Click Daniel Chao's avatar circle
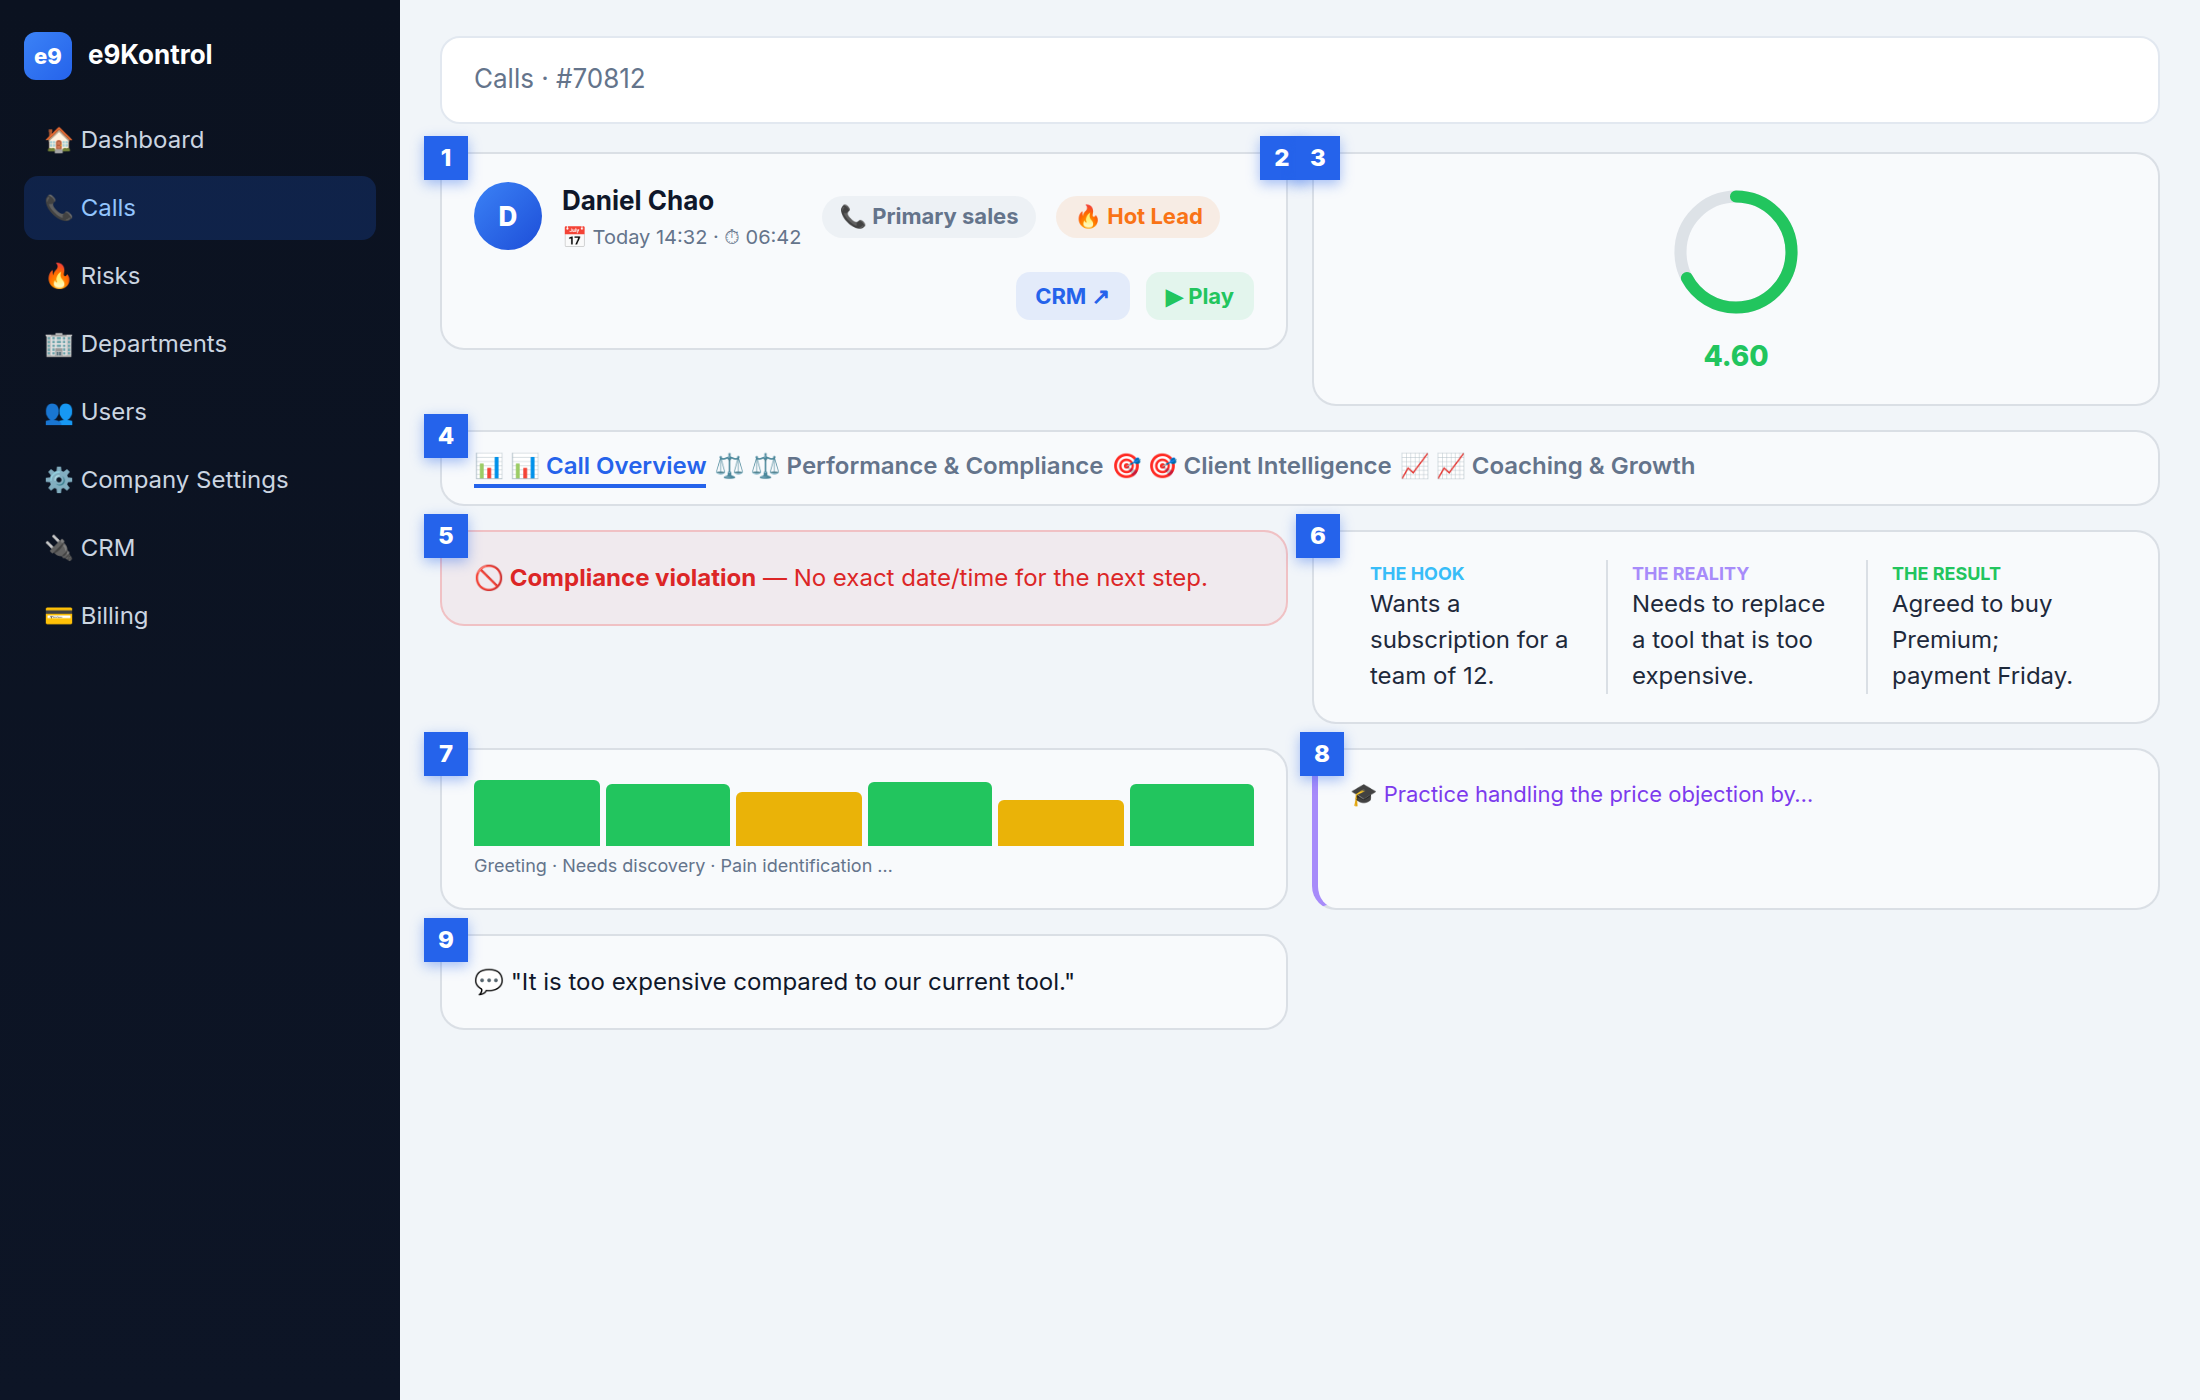The width and height of the screenshot is (2200, 1400). click(508, 216)
